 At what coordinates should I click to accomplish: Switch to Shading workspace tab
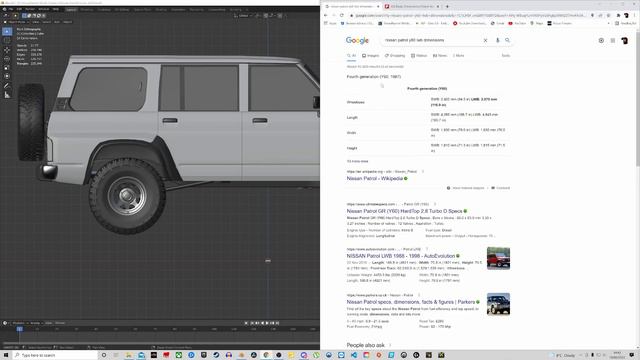[161, 9]
